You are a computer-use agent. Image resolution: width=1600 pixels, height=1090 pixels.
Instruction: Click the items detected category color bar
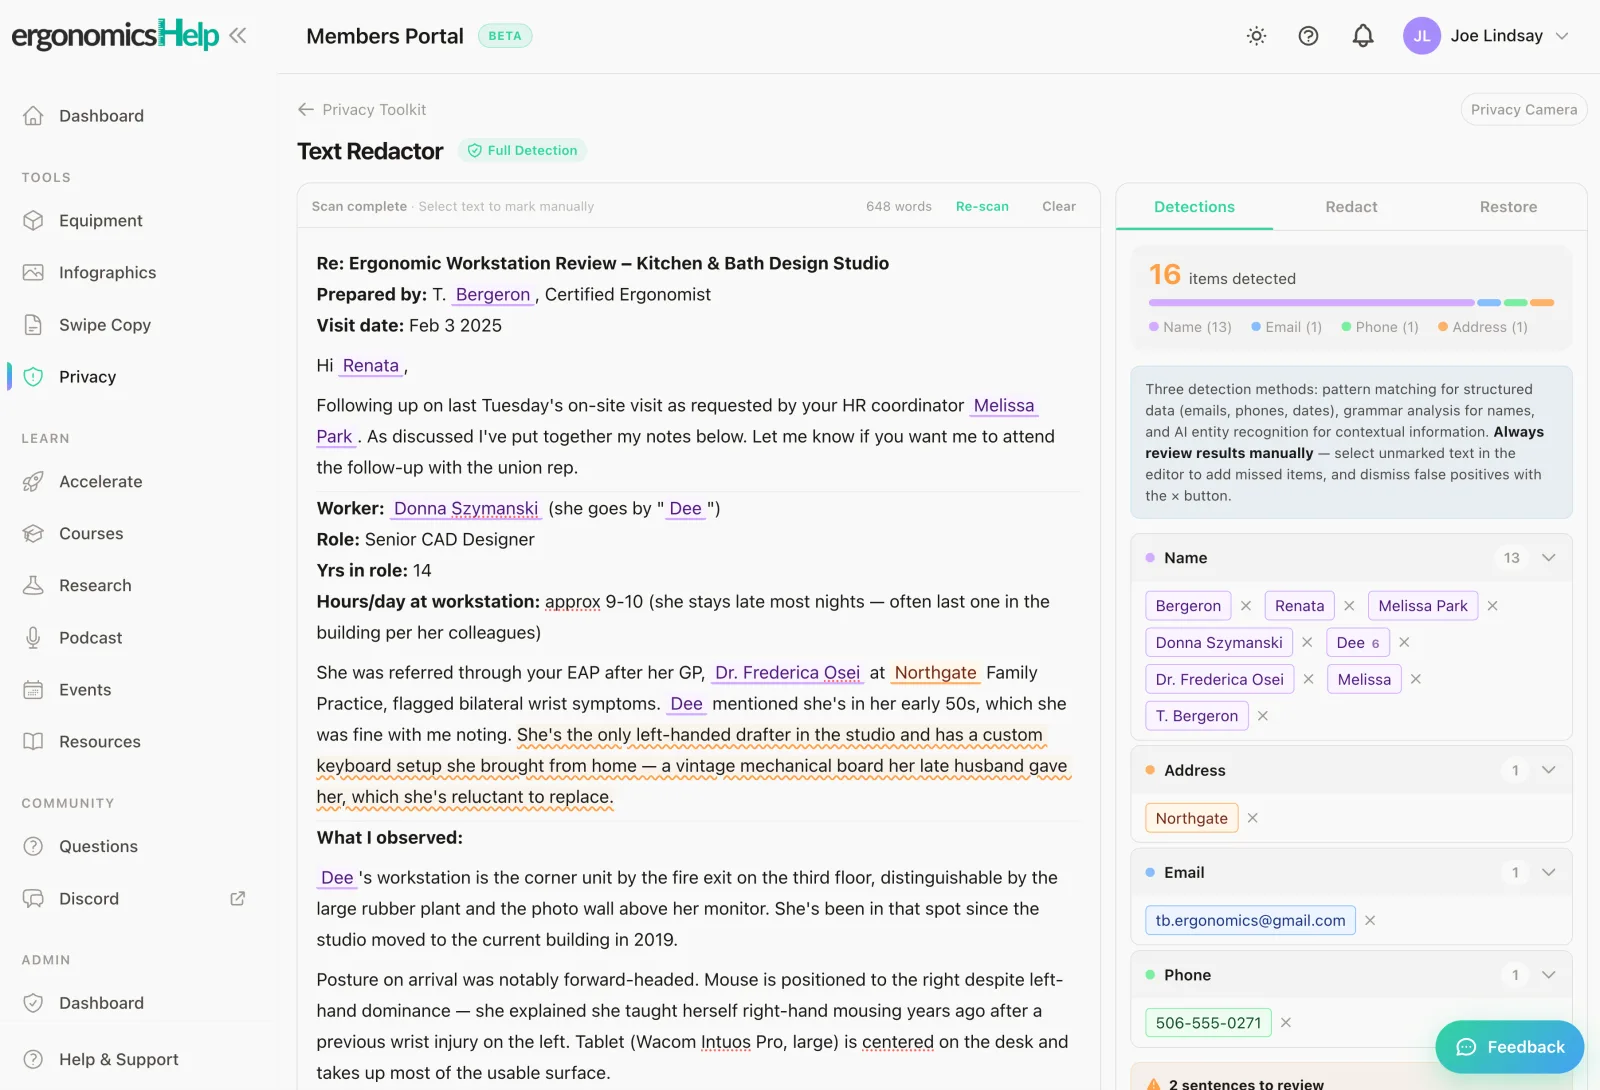1351,302
